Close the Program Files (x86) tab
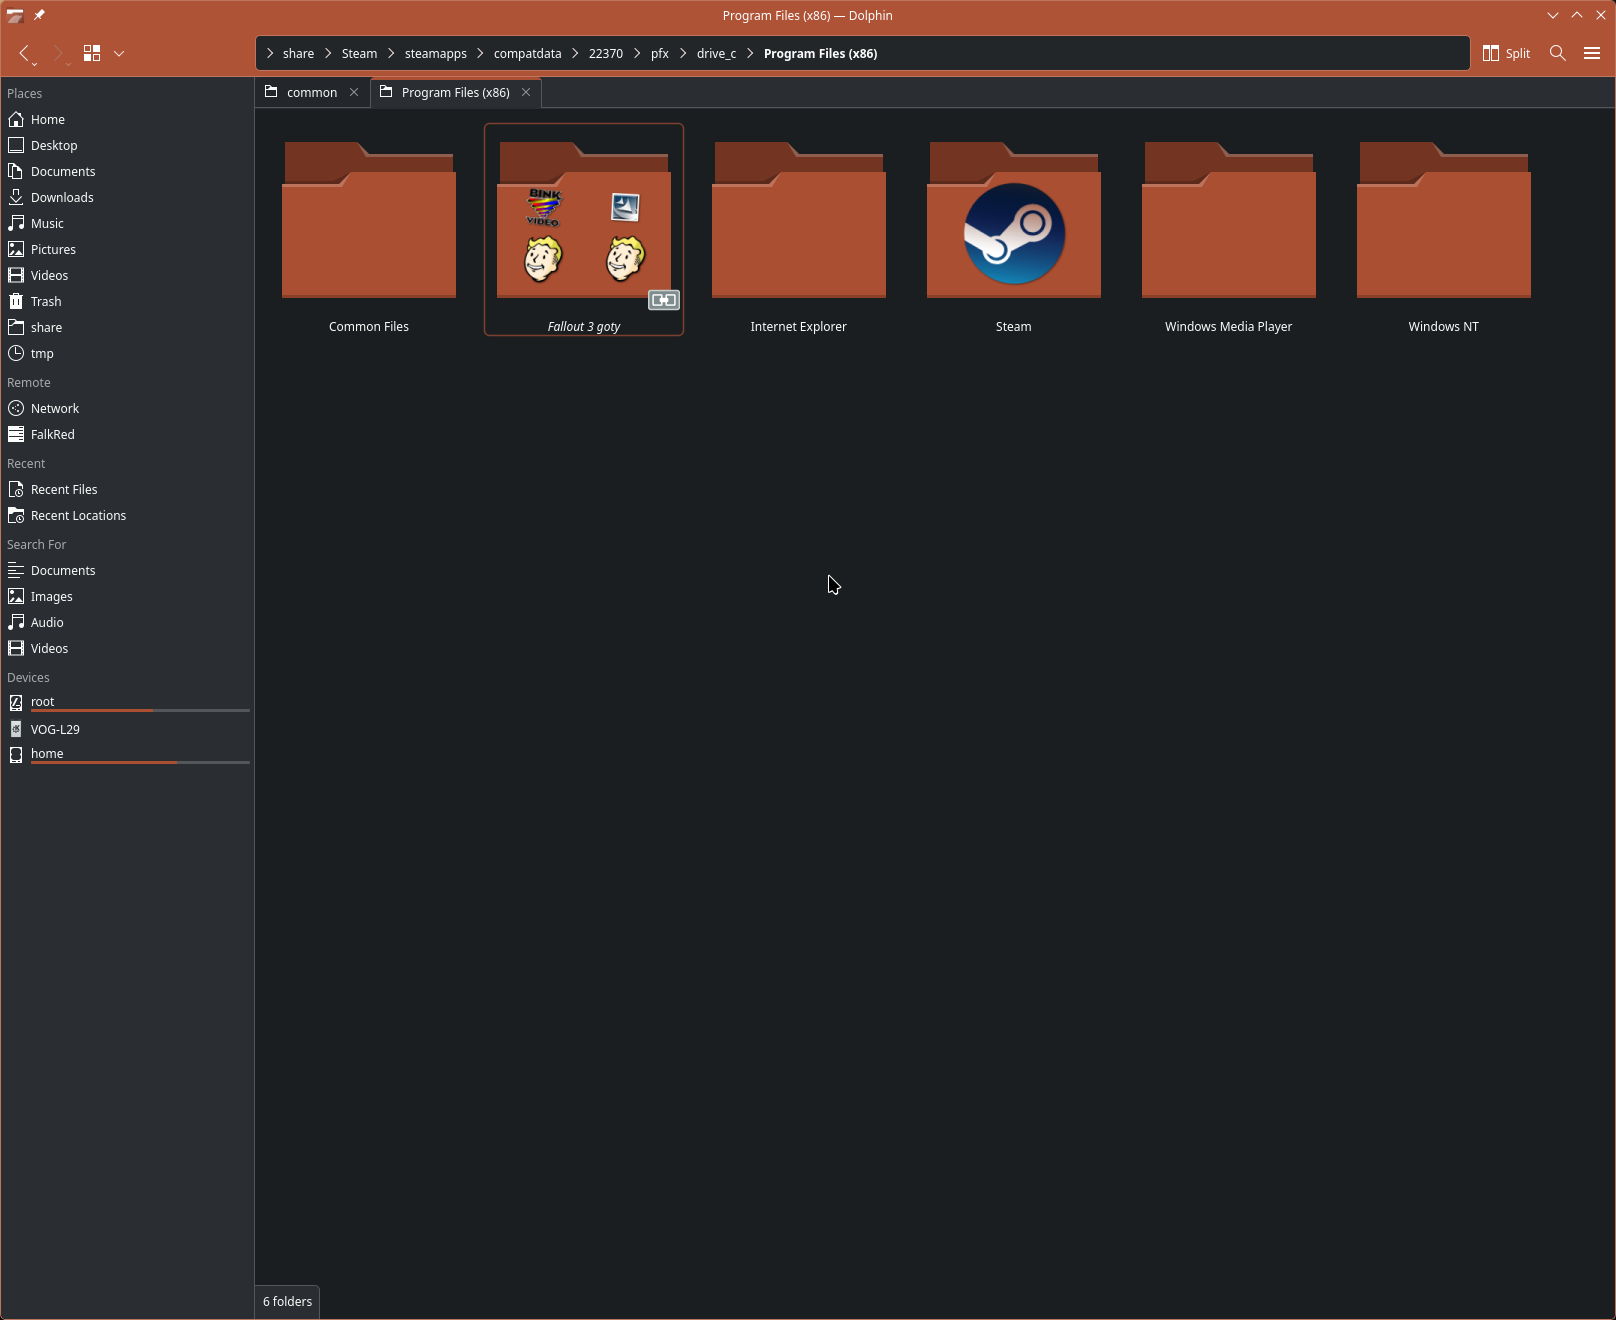The height and width of the screenshot is (1320, 1616). 526,92
